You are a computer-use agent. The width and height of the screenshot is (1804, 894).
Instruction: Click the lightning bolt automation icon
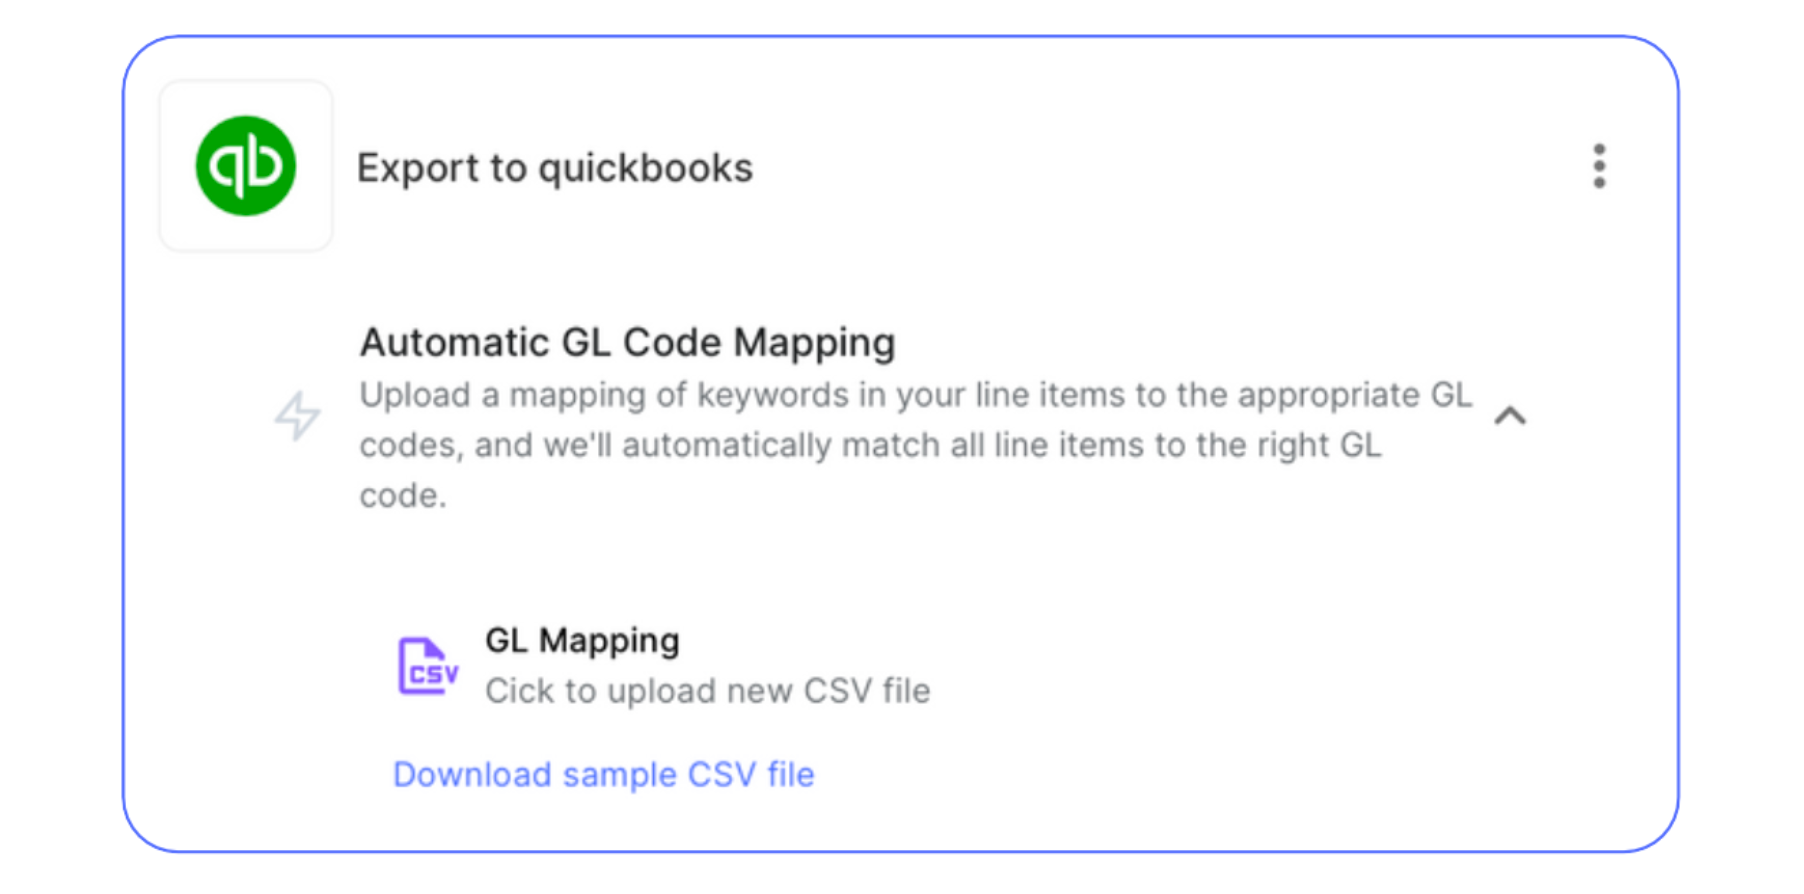(298, 416)
